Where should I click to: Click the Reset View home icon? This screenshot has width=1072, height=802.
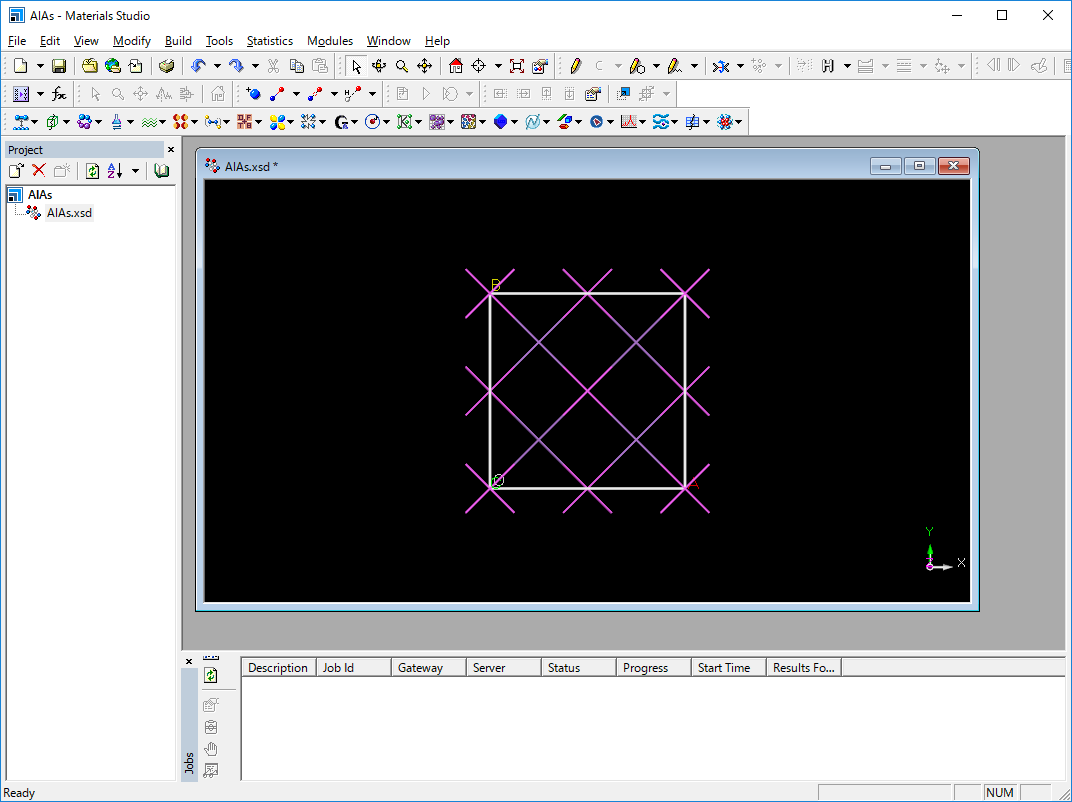[x=456, y=66]
